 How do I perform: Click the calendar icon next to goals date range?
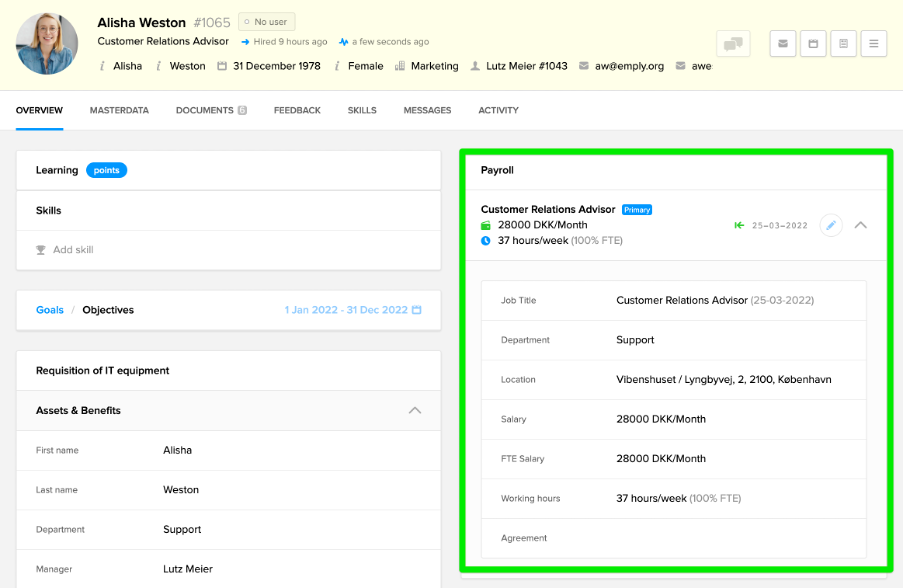[417, 310]
